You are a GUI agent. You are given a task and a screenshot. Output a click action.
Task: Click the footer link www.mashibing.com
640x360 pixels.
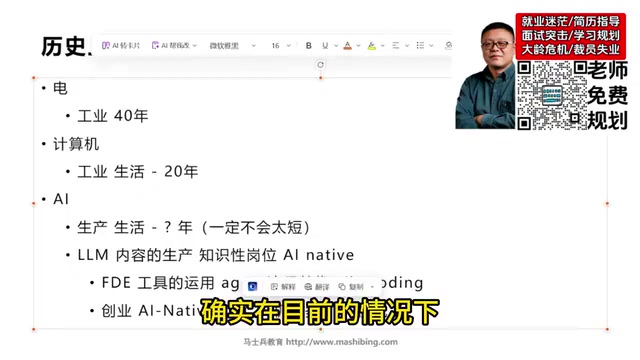pos(342,342)
